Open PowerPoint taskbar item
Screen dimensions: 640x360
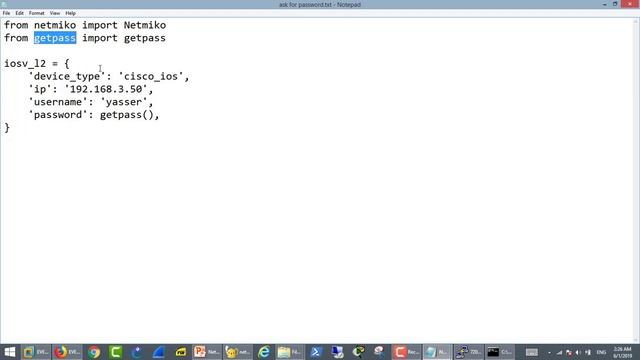pos(207,352)
